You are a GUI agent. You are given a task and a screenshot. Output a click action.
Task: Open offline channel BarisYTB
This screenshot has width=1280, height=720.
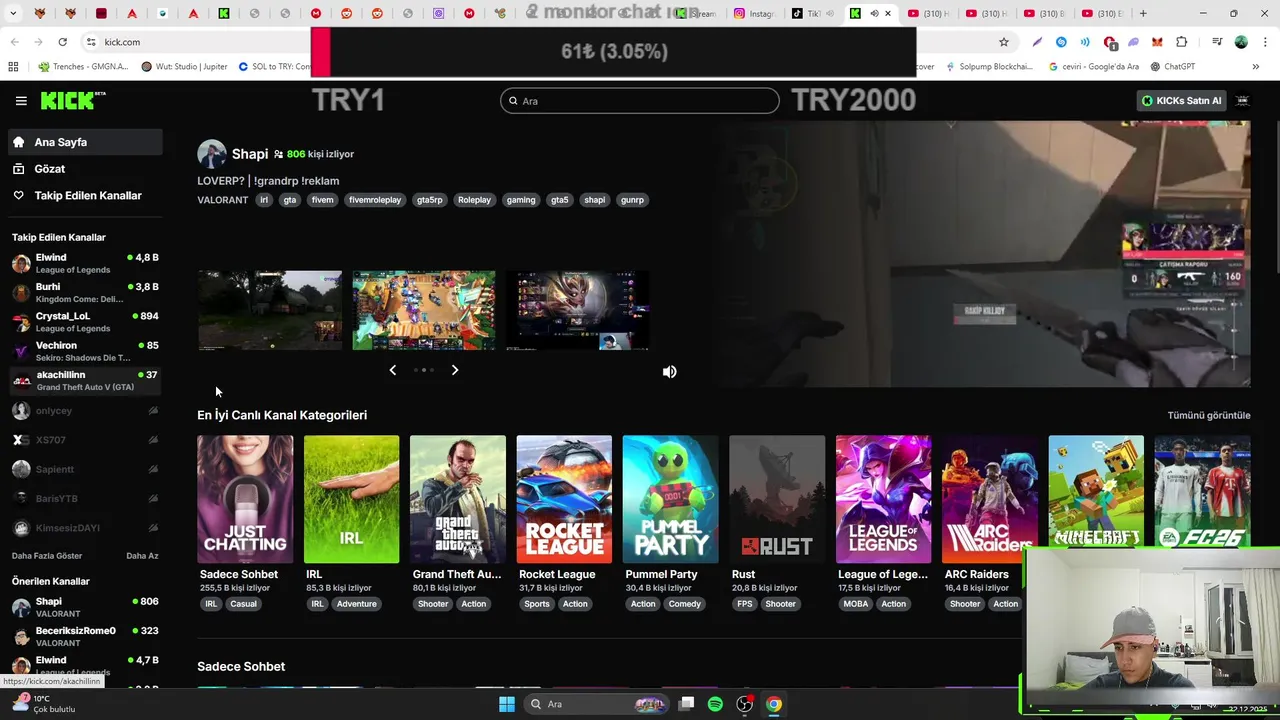click(85, 498)
